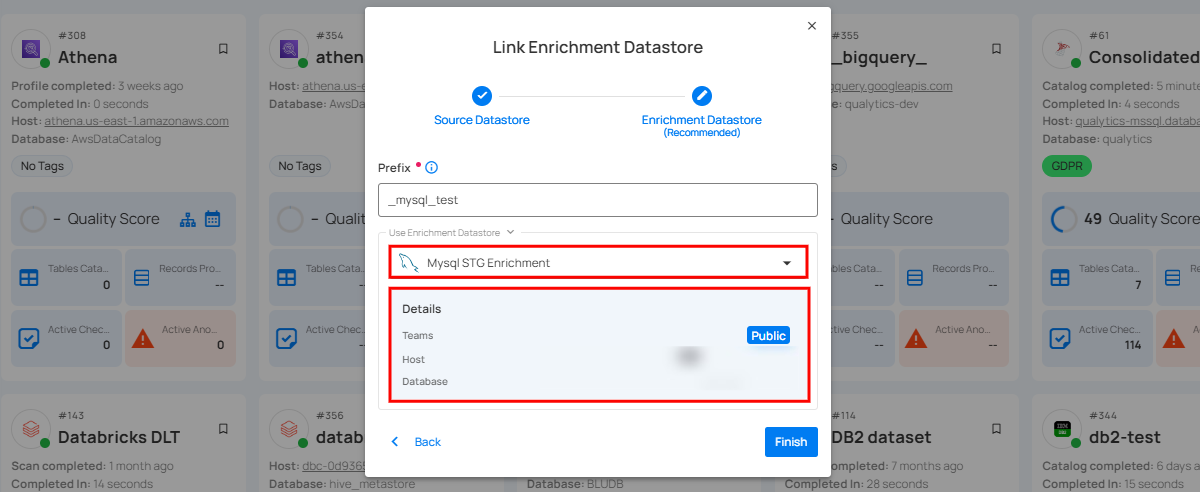Click the Enrichment Datastore step label
1200x492 pixels.
(x=702, y=120)
